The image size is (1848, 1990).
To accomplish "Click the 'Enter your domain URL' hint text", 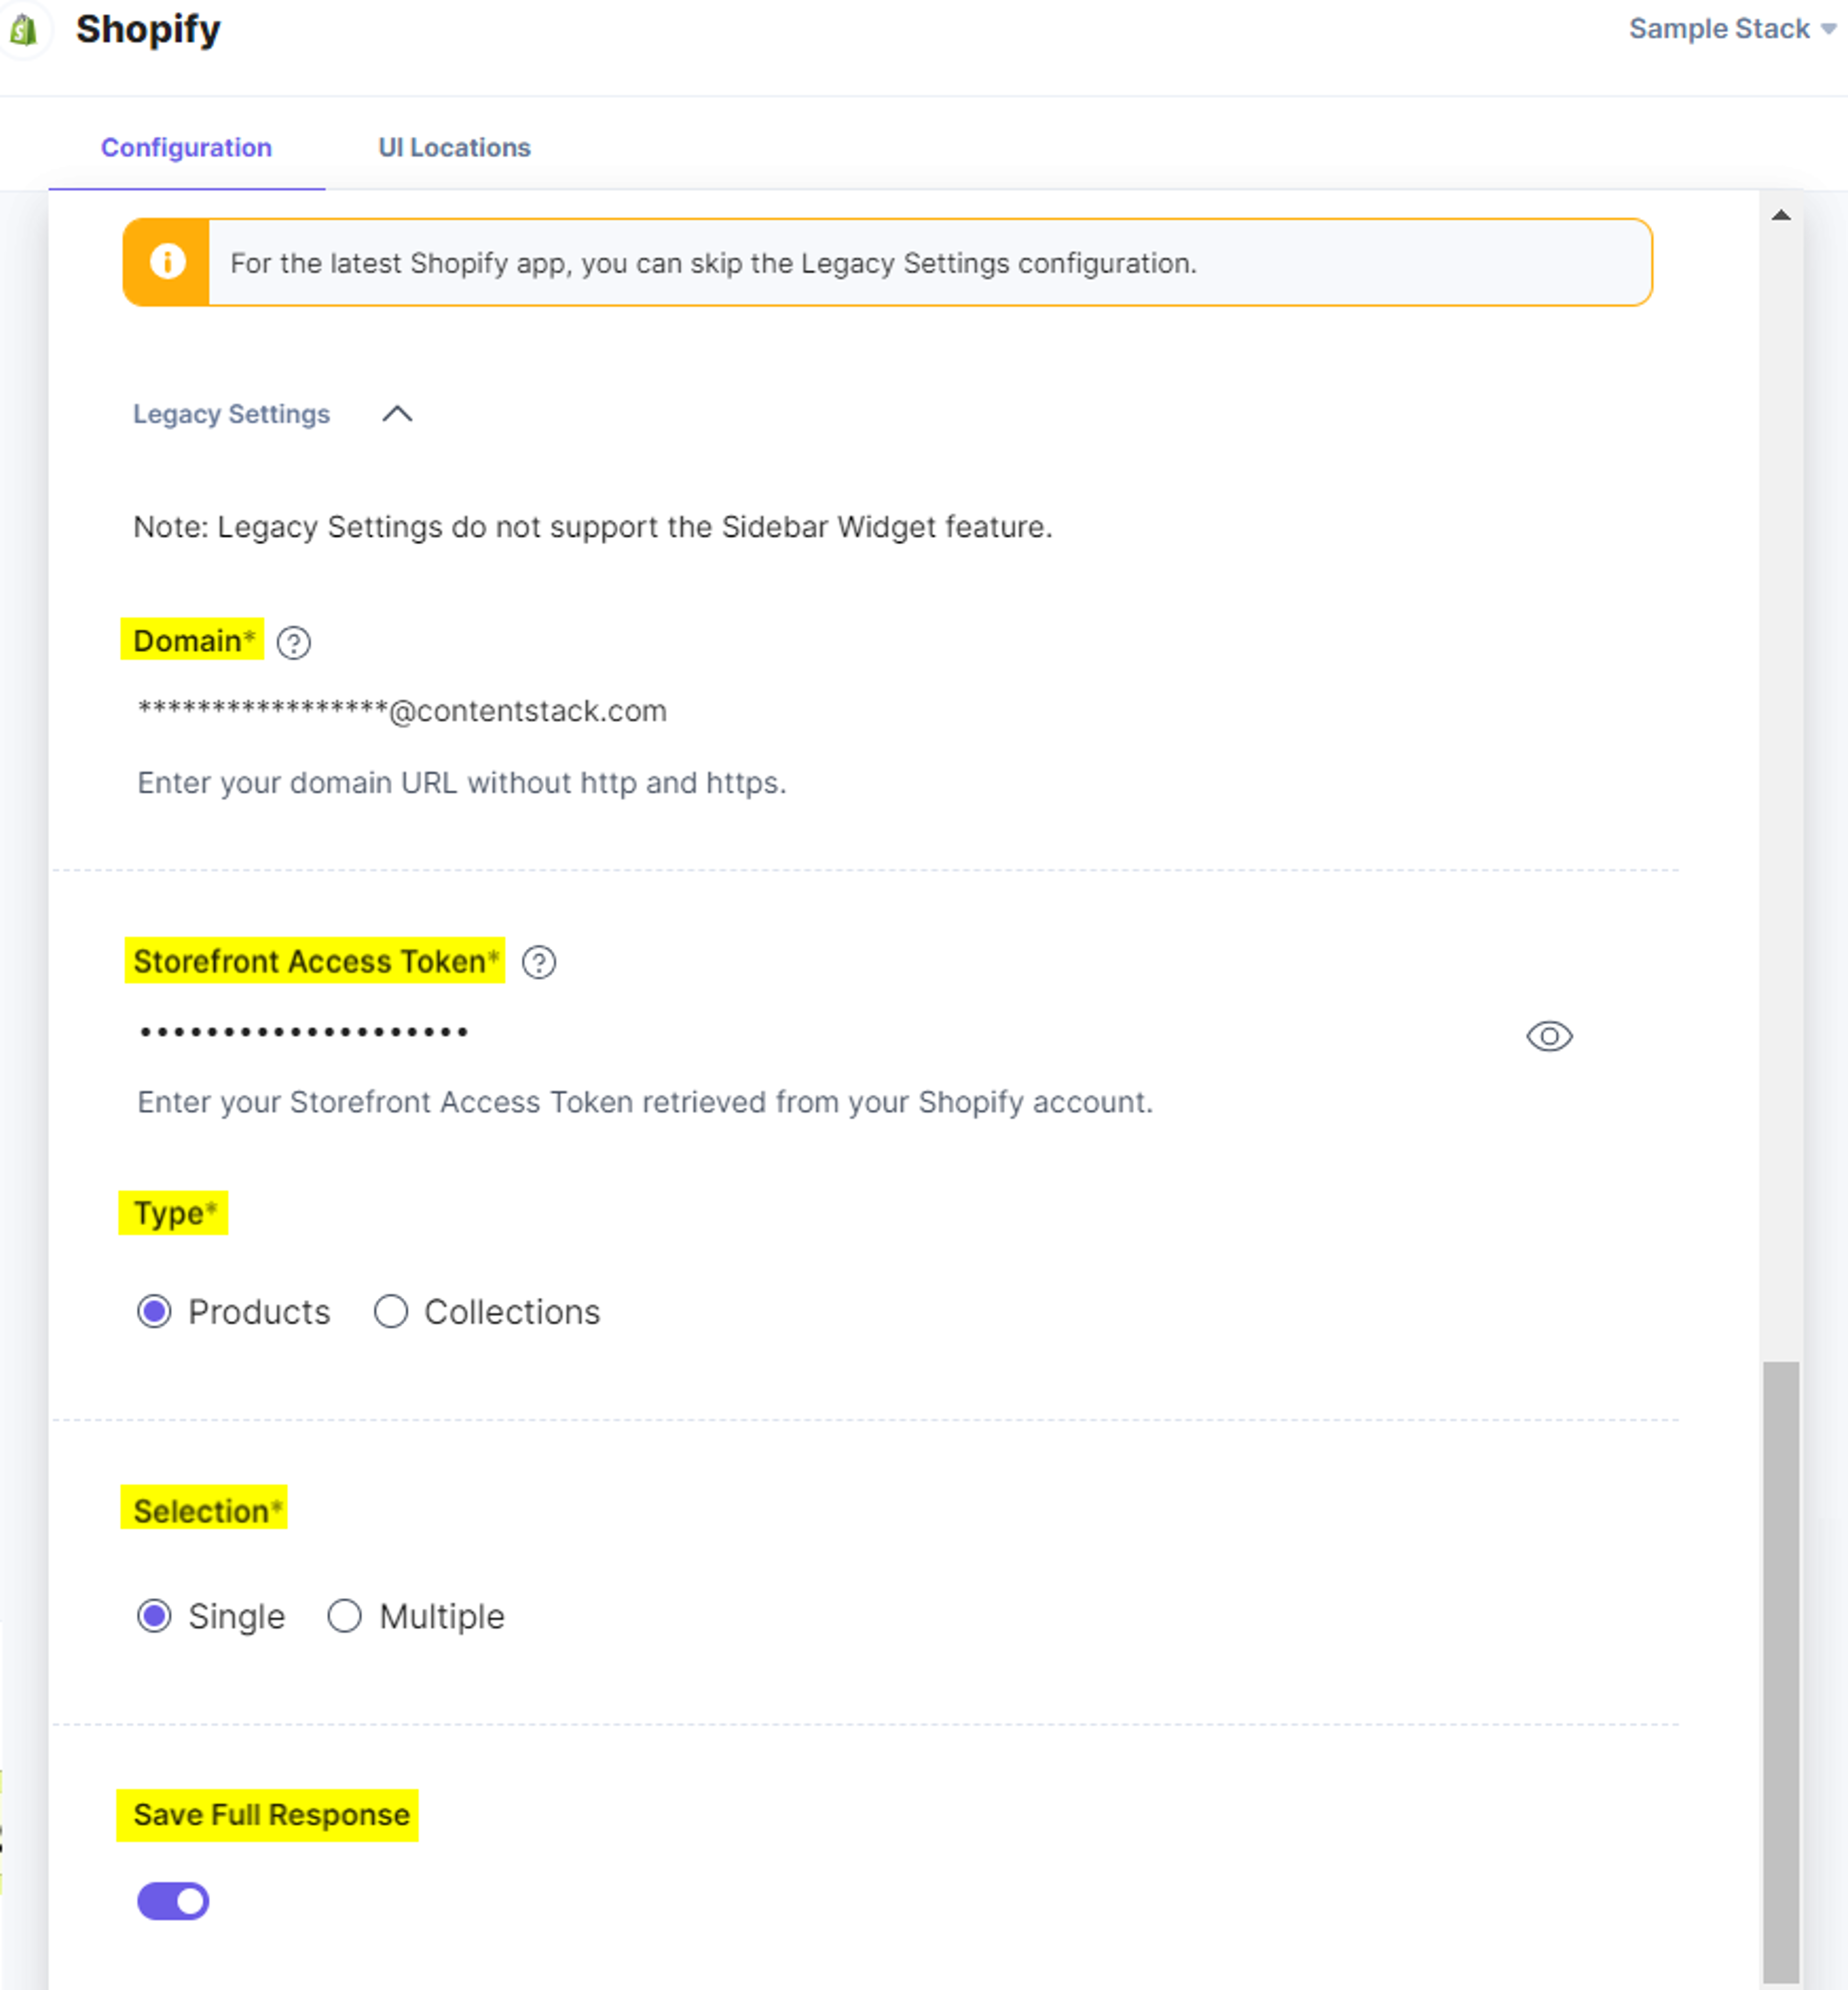I will tap(462, 782).
